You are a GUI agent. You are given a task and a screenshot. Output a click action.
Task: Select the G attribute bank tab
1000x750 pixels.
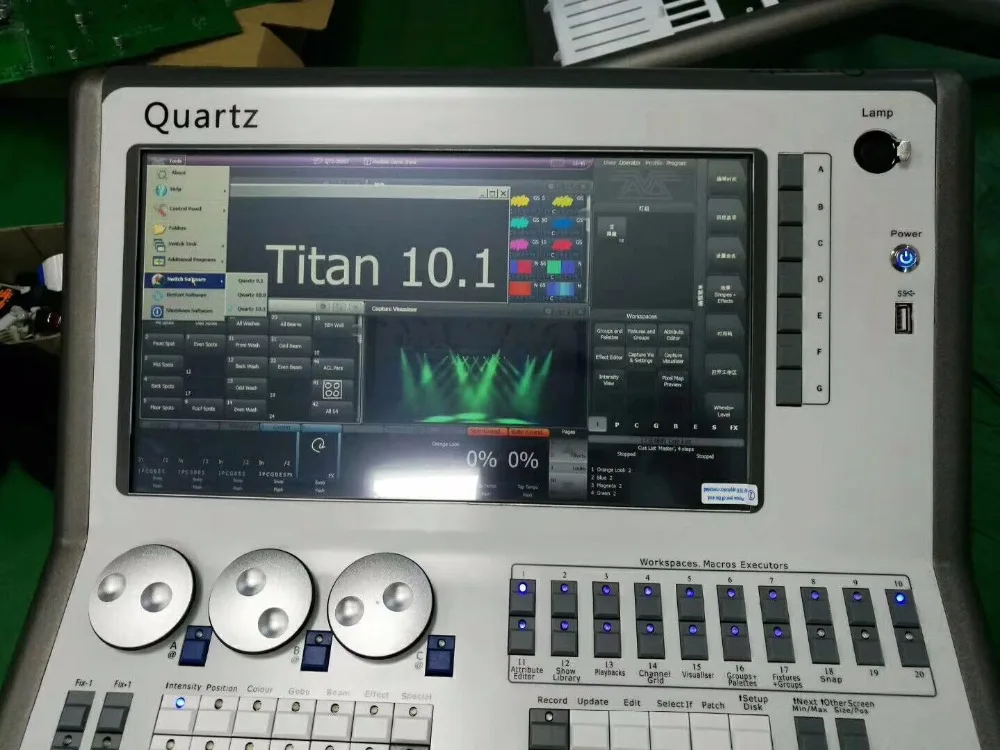pyautogui.click(x=656, y=425)
